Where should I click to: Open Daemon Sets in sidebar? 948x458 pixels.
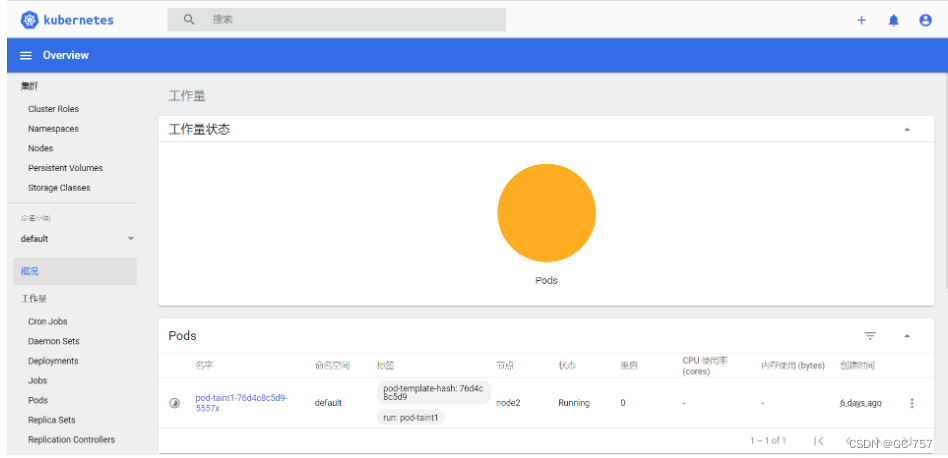pyautogui.click(x=54, y=341)
